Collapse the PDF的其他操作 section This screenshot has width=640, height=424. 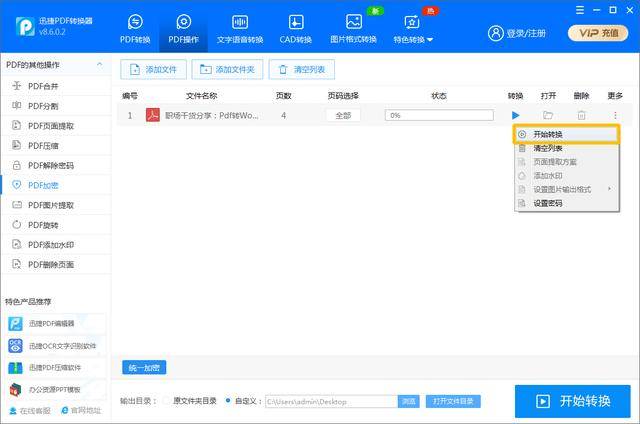pos(99,64)
